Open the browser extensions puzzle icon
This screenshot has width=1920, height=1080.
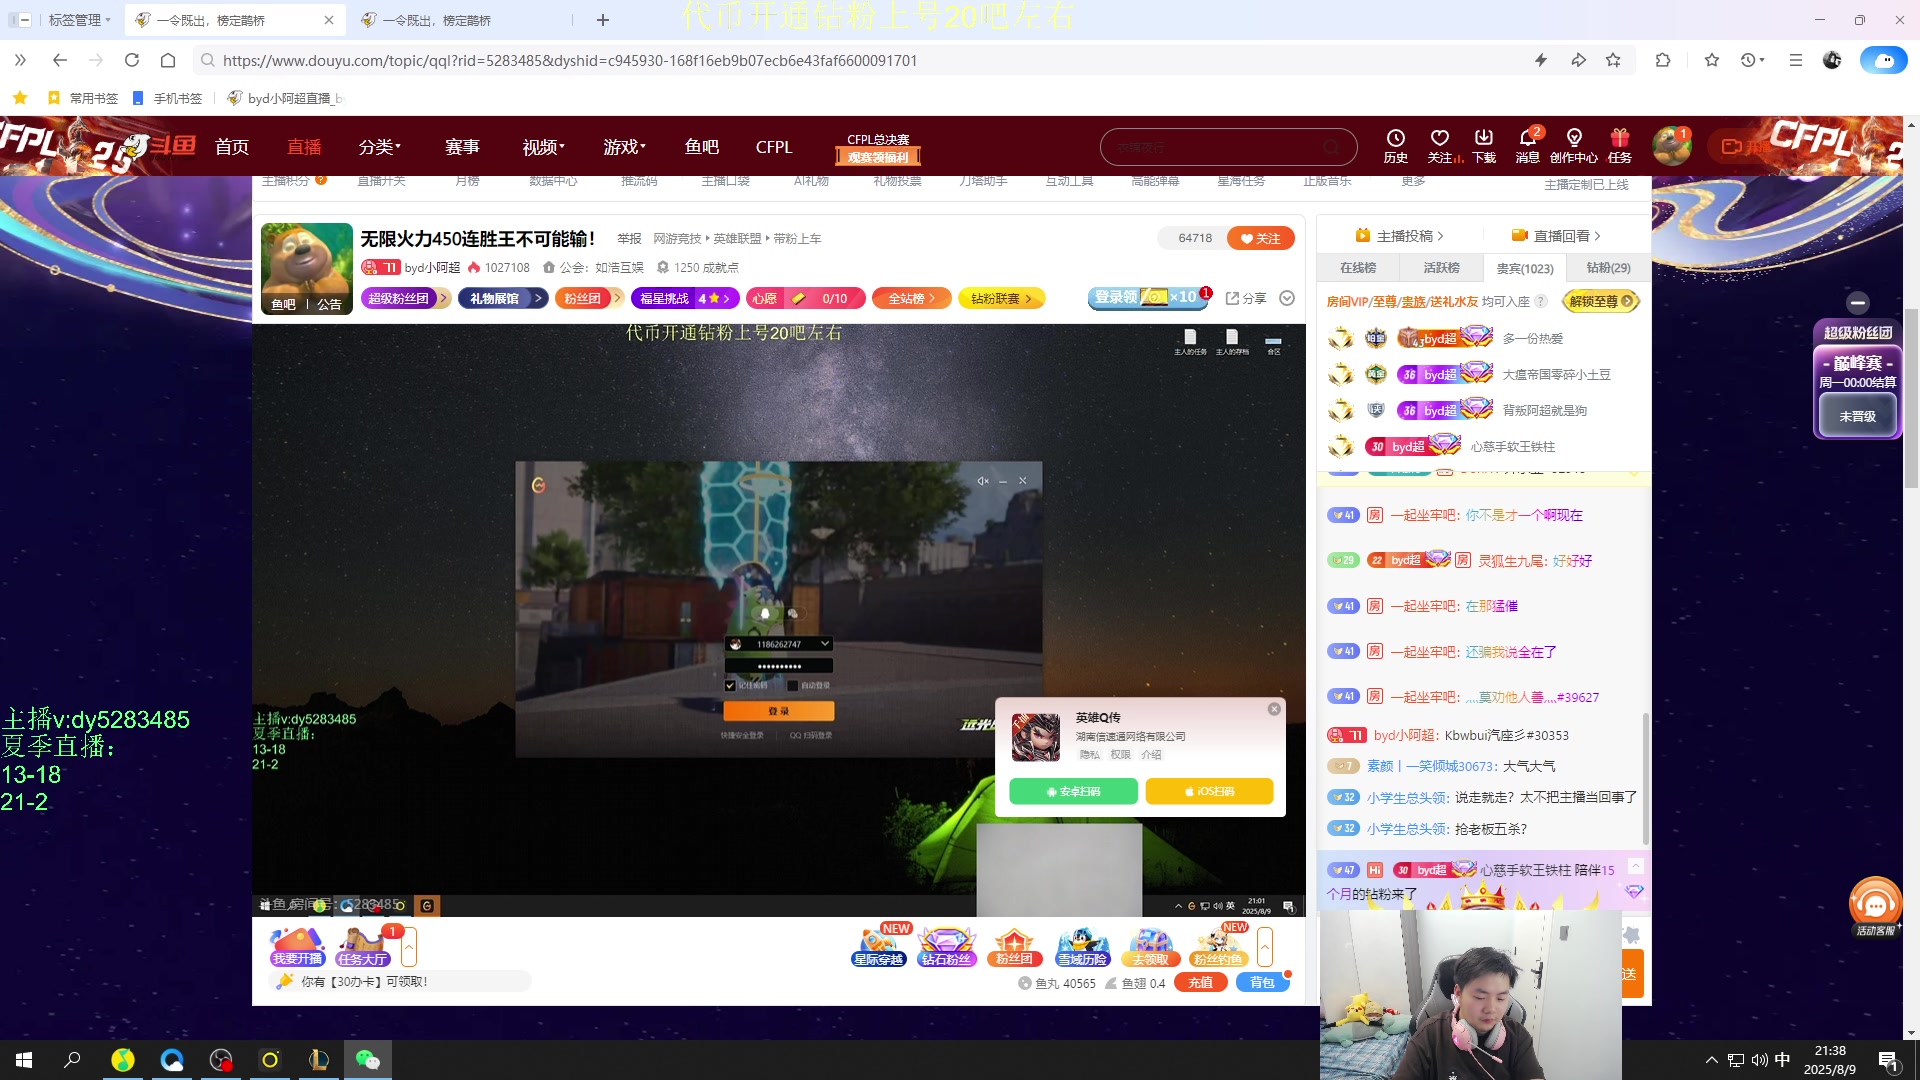point(1663,60)
